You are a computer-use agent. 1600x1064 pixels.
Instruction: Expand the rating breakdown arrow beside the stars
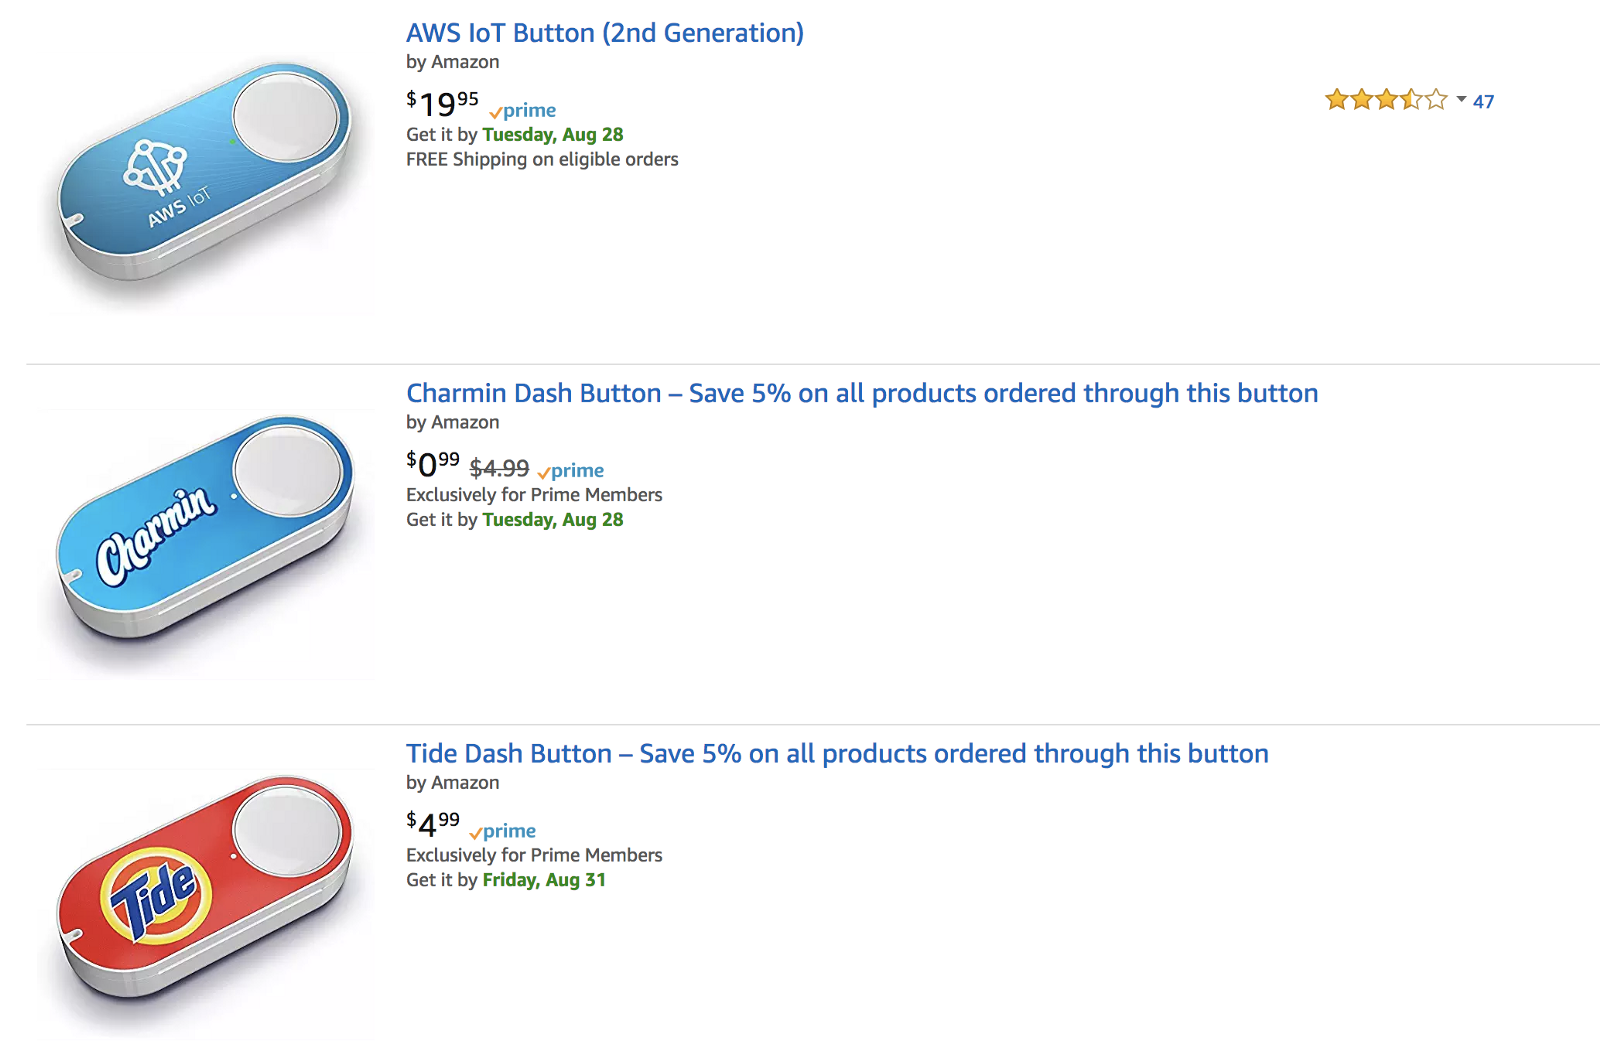pyautogui.click(x=1461, y=100)
